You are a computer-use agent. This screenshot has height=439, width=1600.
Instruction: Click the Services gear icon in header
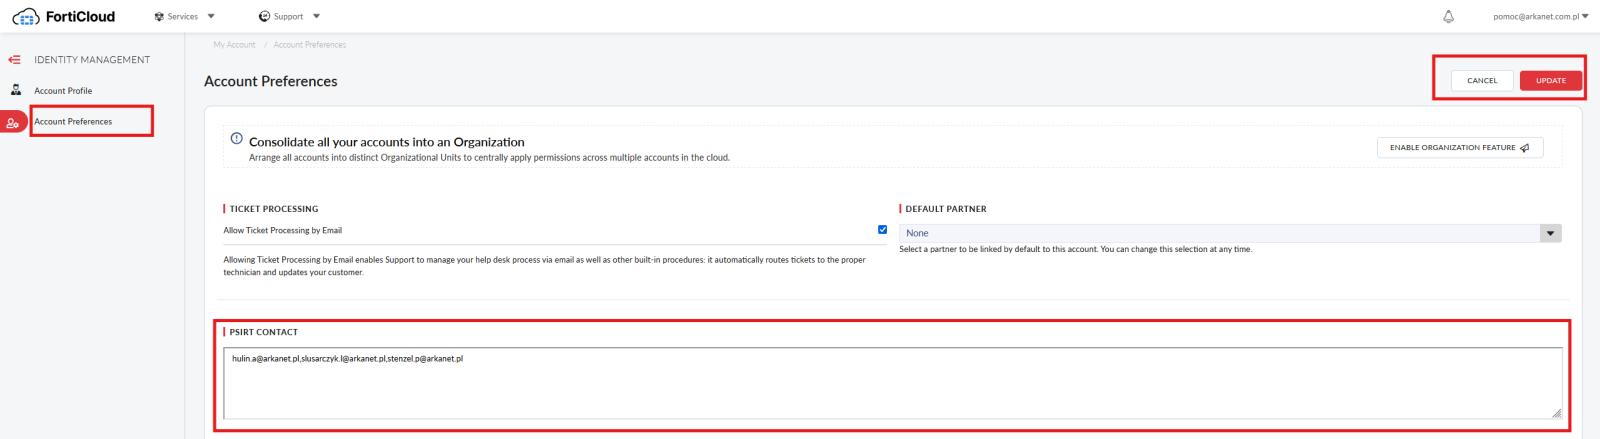click(159, 16)
